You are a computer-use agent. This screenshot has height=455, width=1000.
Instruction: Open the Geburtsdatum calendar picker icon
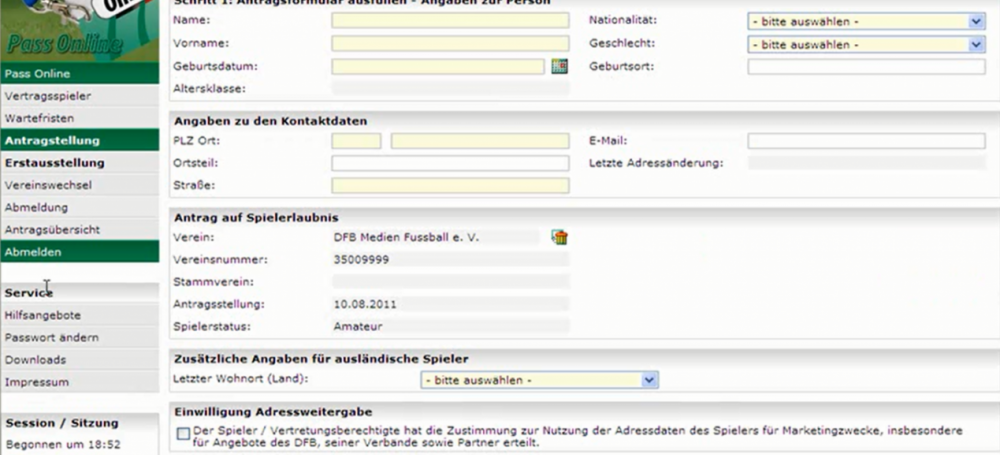pyautogui.click(x=559, y=66)
